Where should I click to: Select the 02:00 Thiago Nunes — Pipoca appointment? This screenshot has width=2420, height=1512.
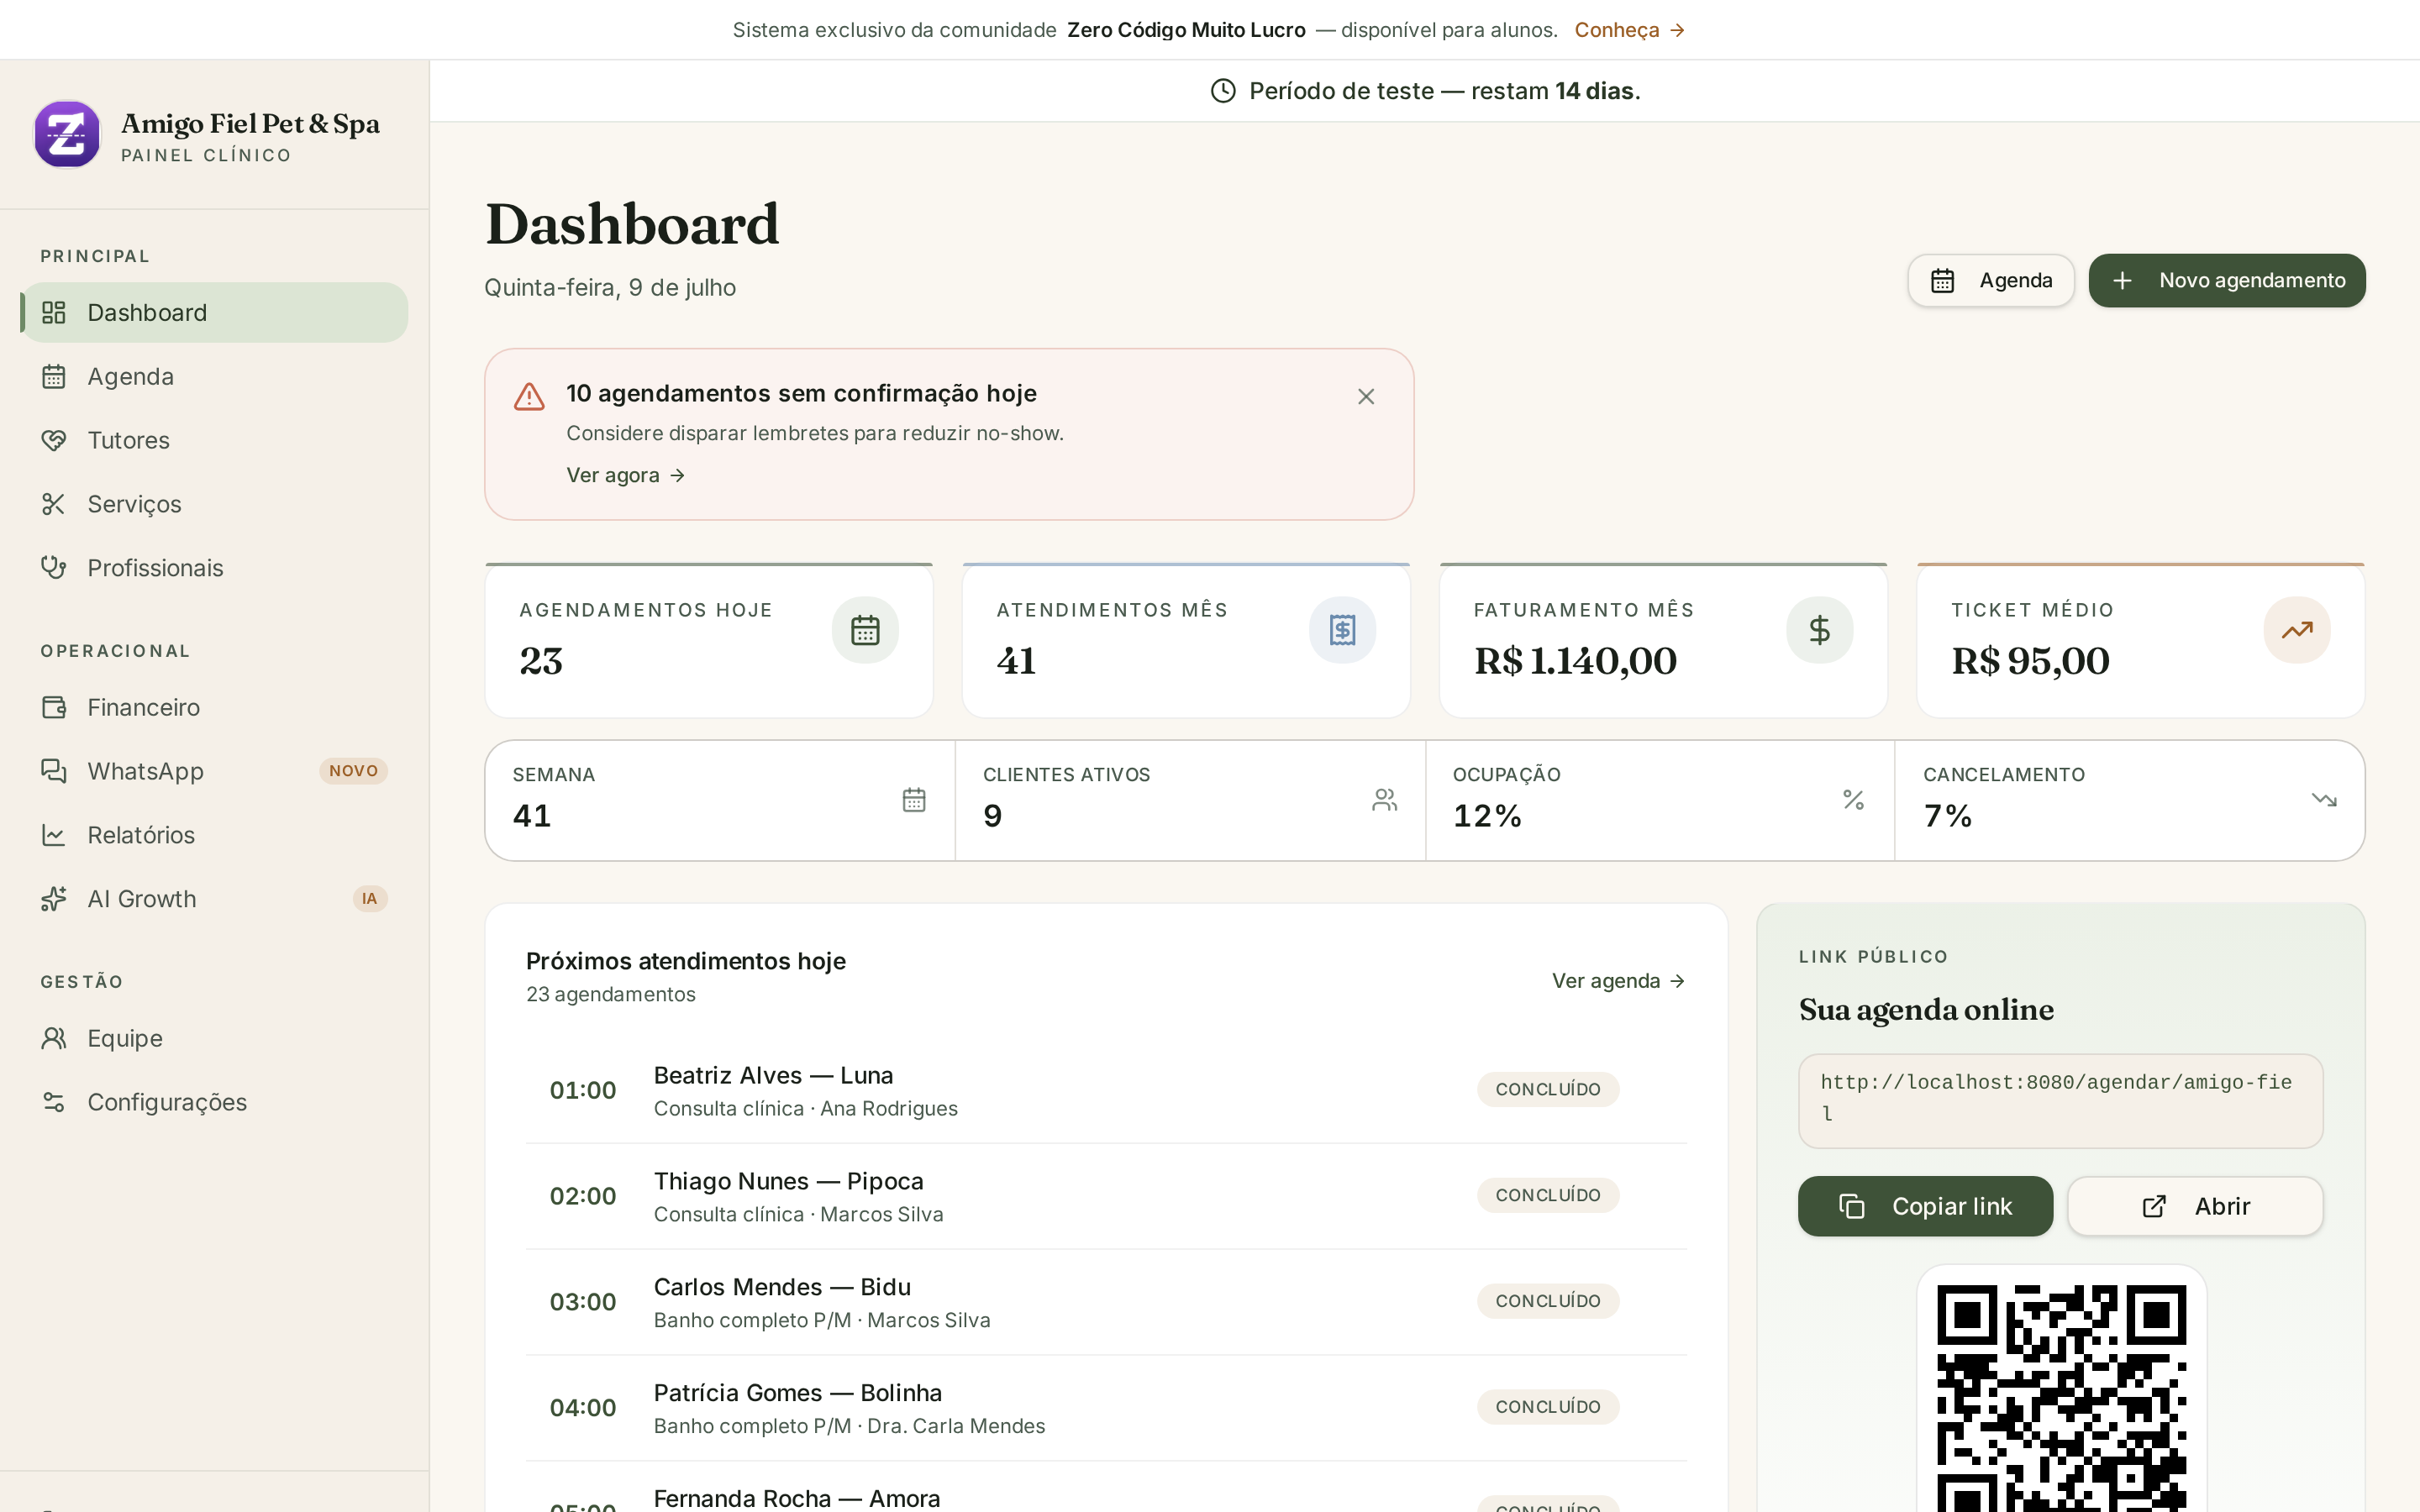coord(1106,1196)
